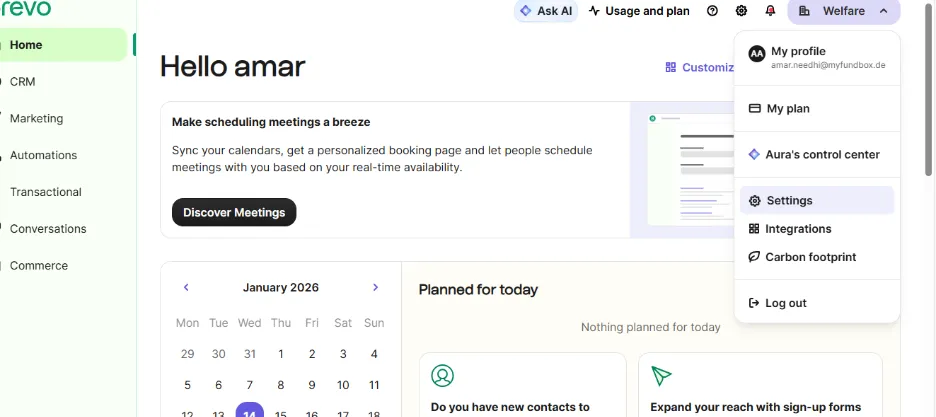Click the Customize link

click(700, 67)
